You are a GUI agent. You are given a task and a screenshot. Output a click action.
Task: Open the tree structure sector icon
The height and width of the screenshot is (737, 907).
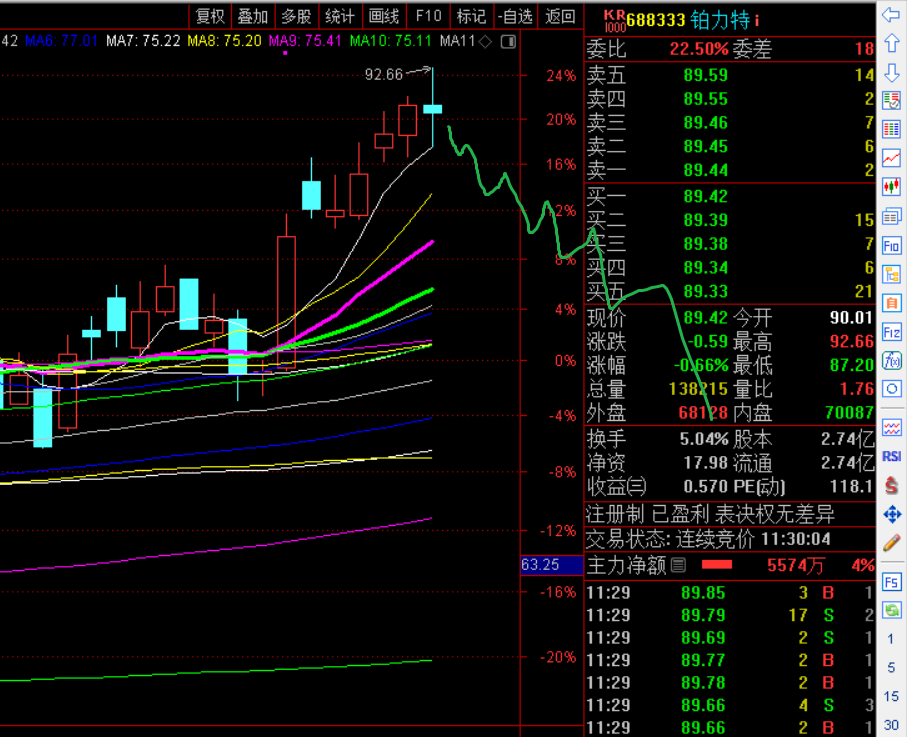(x=891, y=274)
